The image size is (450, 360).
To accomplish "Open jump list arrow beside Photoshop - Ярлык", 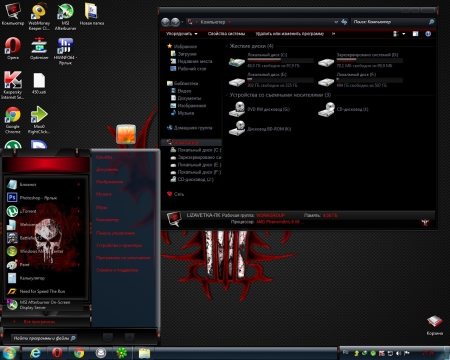I will tap(79, 198).
